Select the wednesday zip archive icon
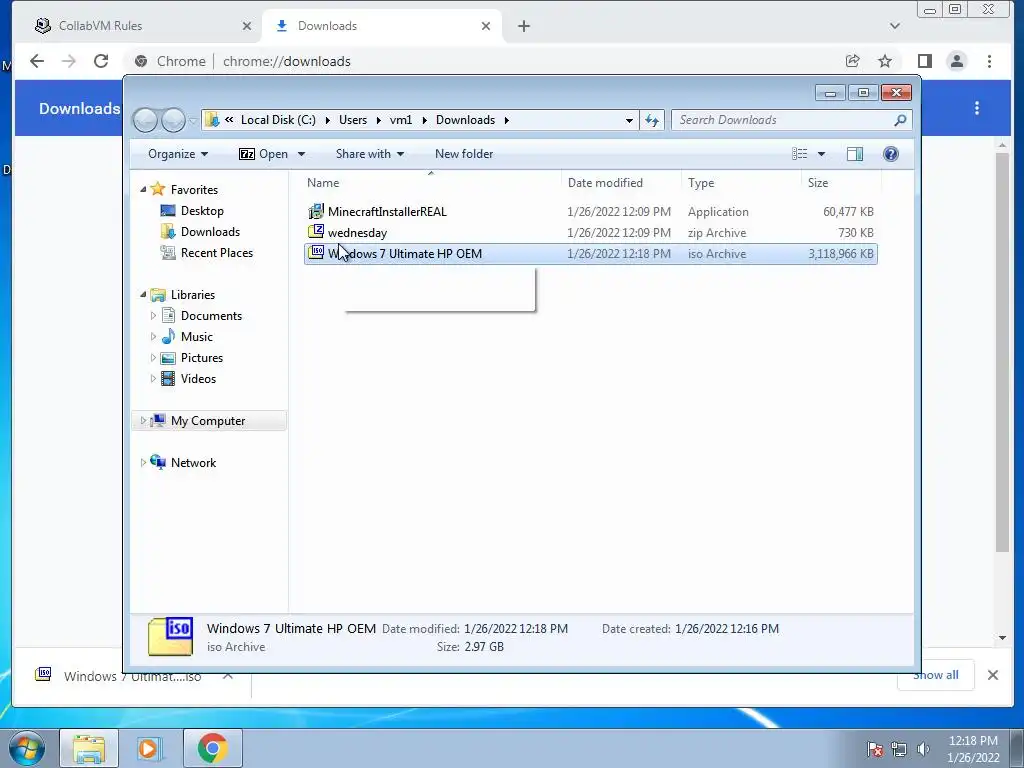This screenshot has width=1024, height=768. pos(316,232)
